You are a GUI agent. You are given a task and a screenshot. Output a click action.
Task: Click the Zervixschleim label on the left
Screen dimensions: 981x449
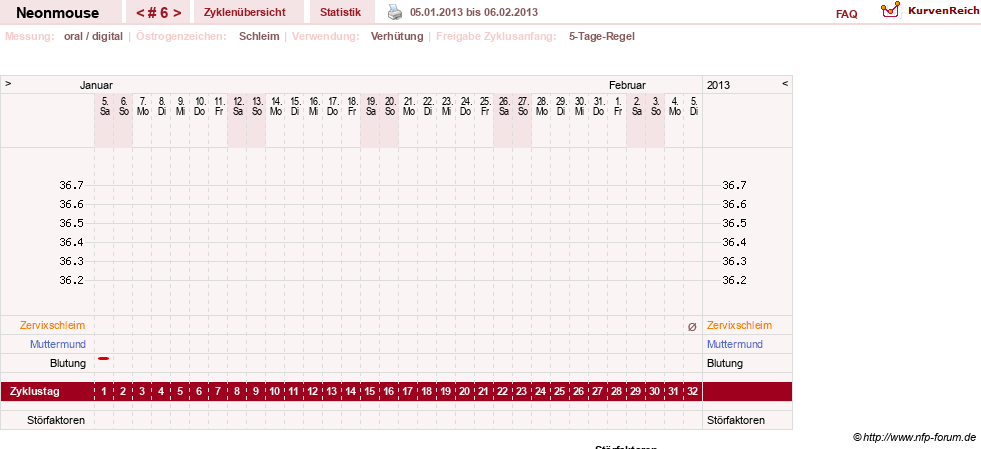[53, 325]
